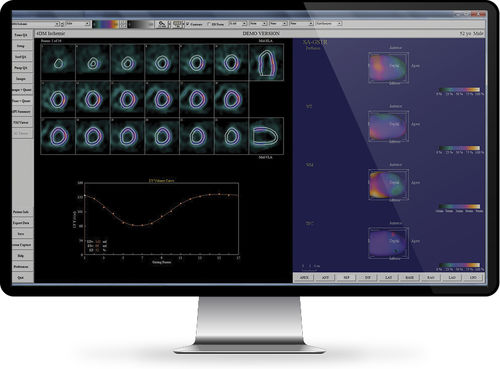Select the LAT view orientation
Screen dimensions: 500x369
click(389, 277)
